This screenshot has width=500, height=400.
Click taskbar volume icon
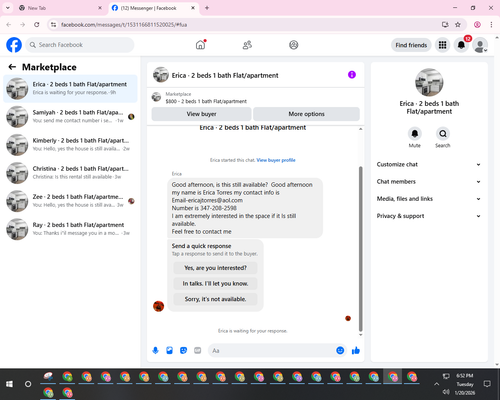[x=446, y=392]
